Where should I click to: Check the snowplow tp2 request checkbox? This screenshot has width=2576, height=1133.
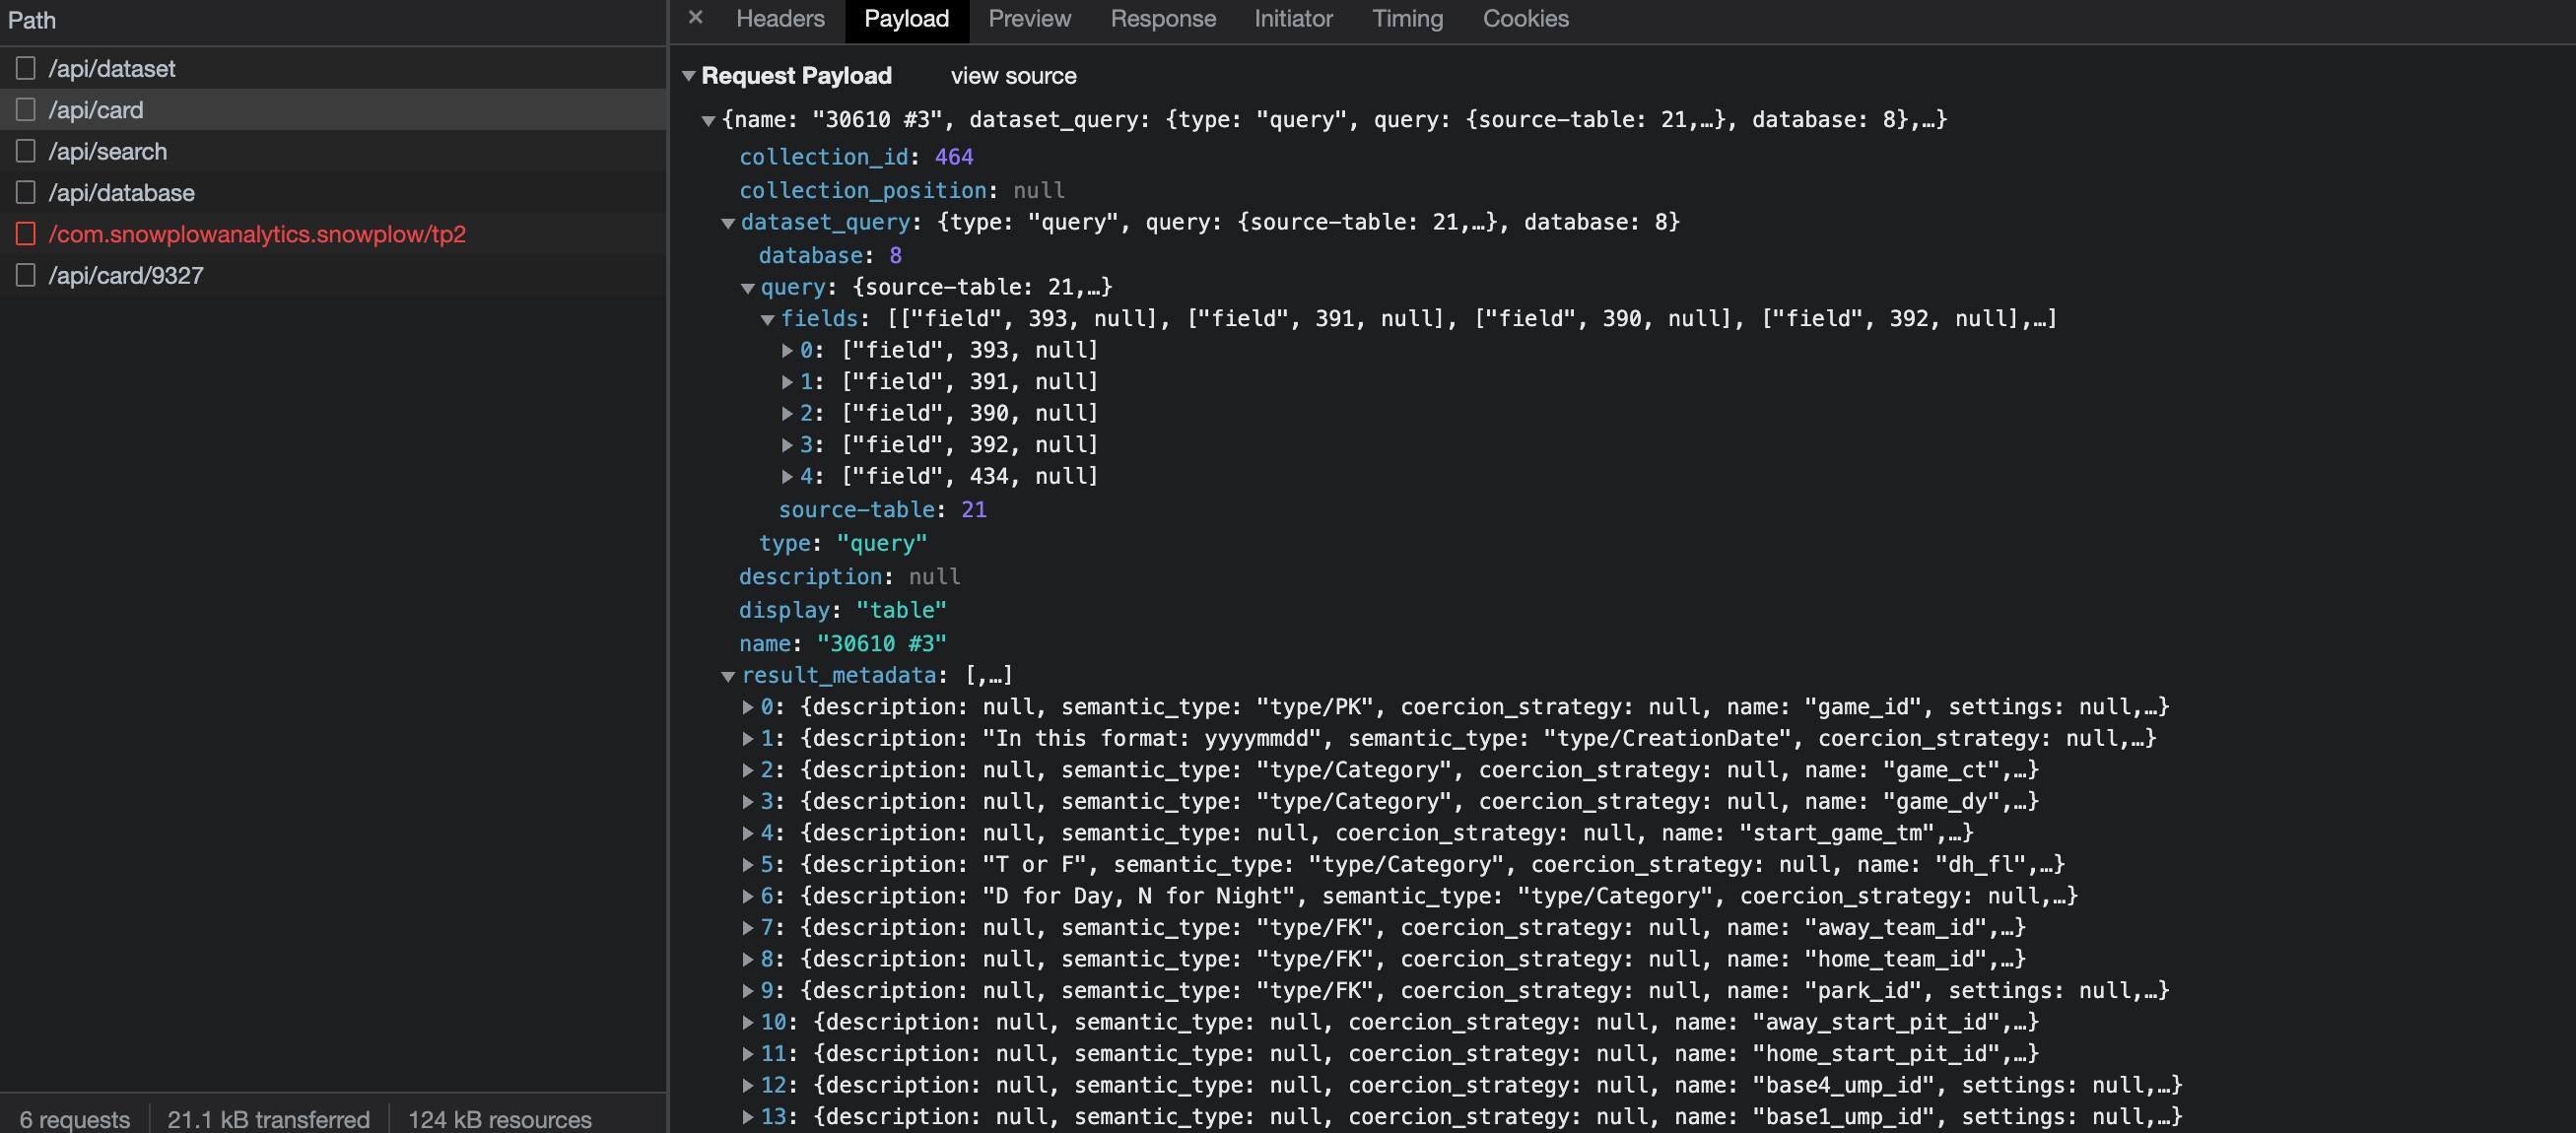coord(25,233)
